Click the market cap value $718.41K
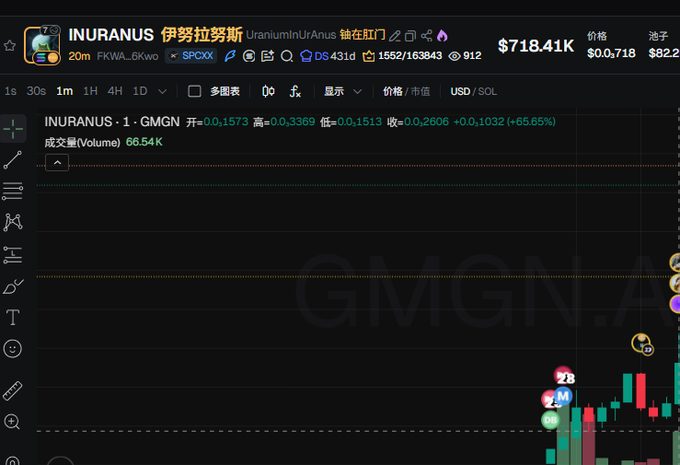Viewport: 680px width, 465px height. [x=536, y=46]
